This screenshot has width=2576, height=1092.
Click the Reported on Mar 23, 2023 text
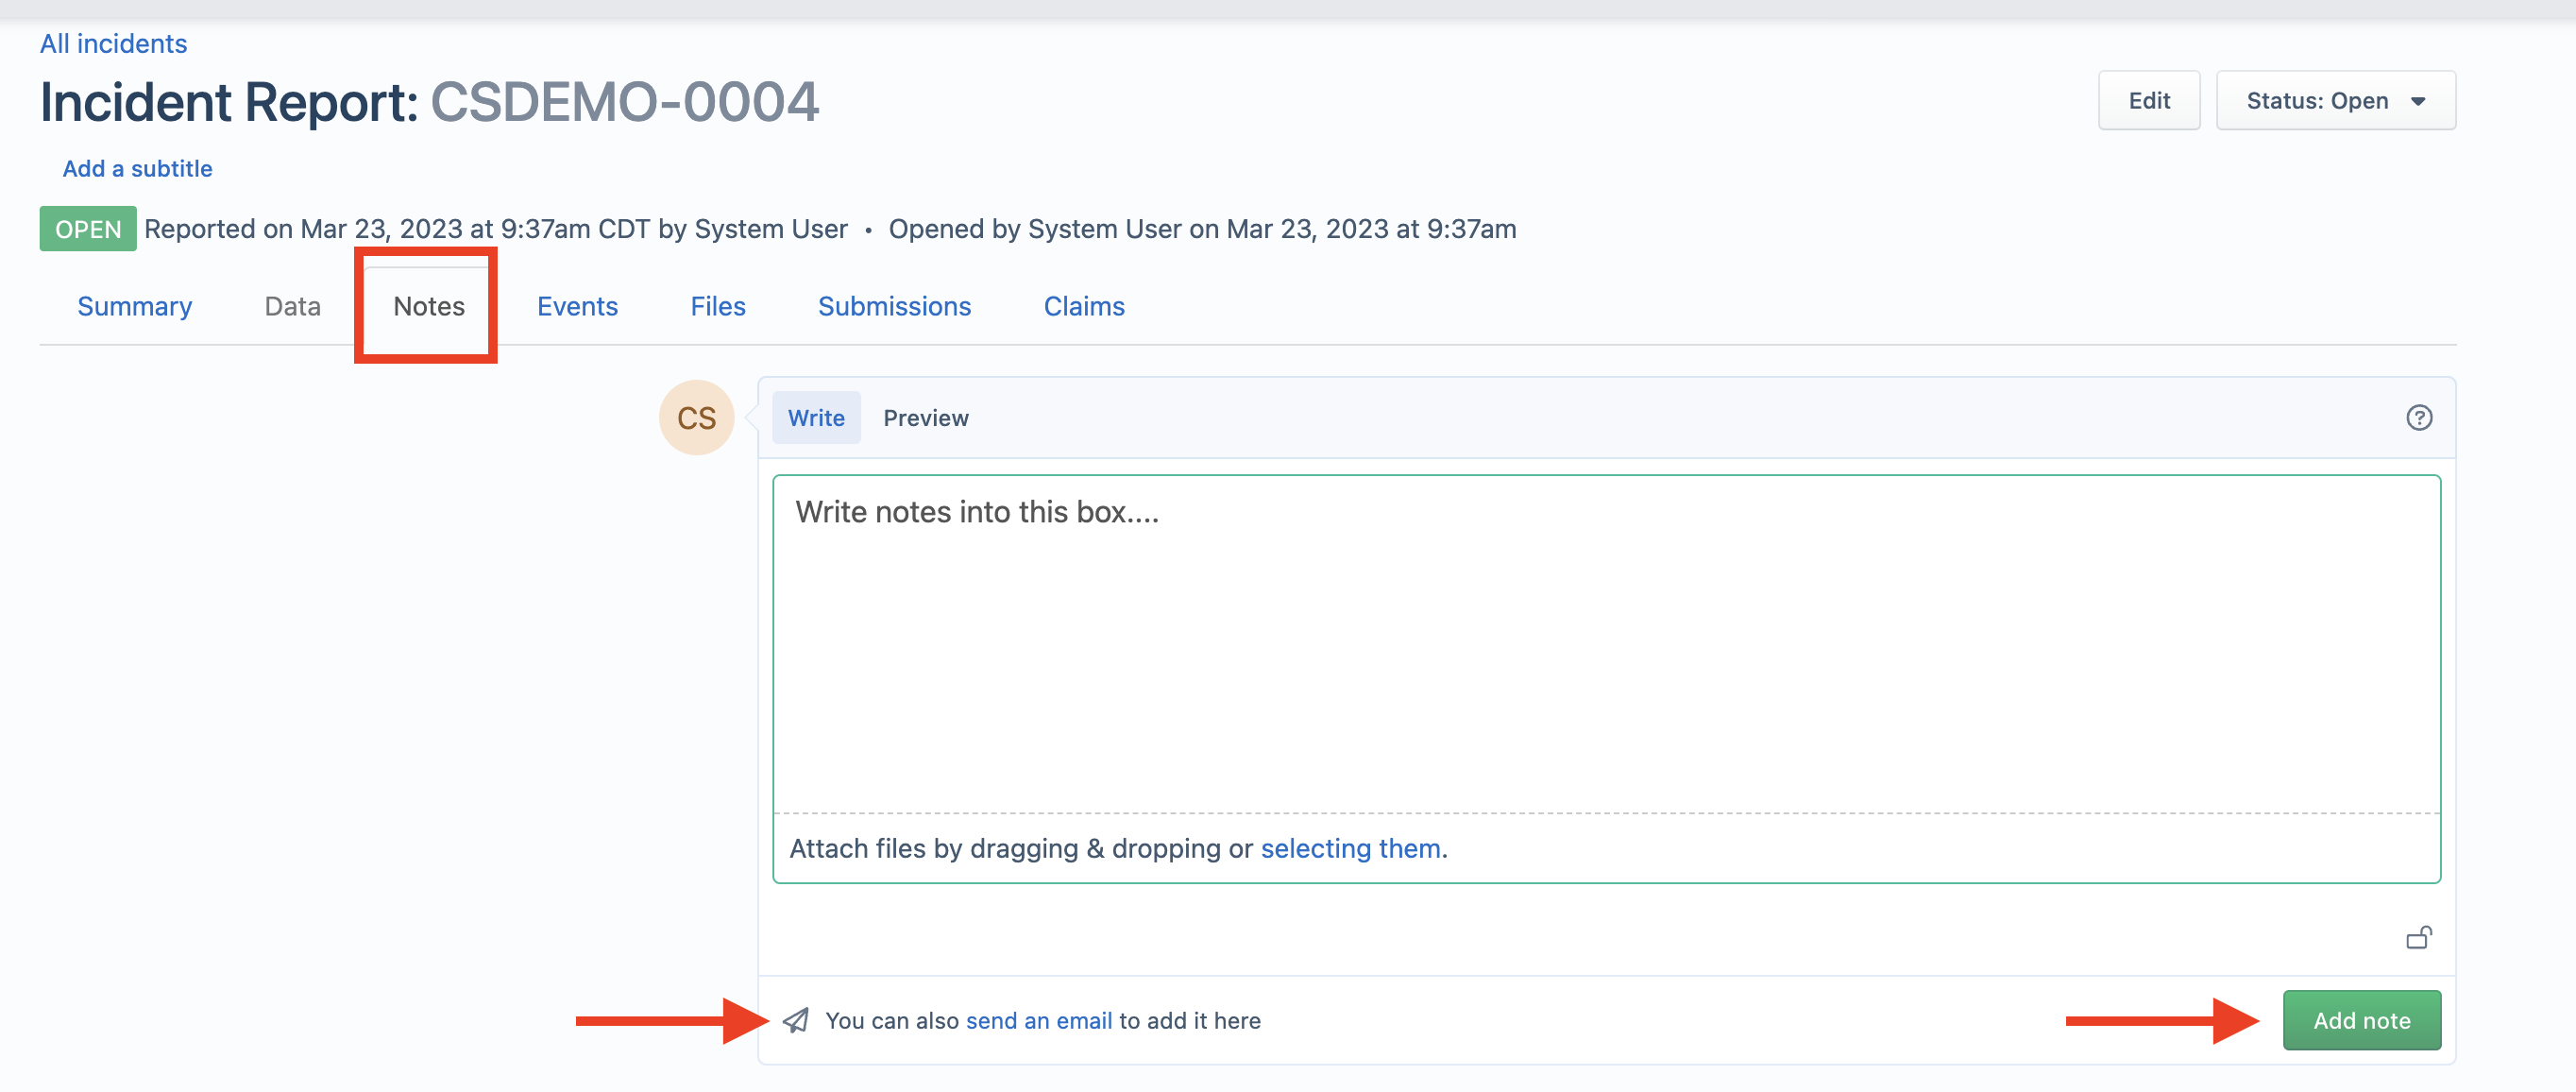click(496, 229)
